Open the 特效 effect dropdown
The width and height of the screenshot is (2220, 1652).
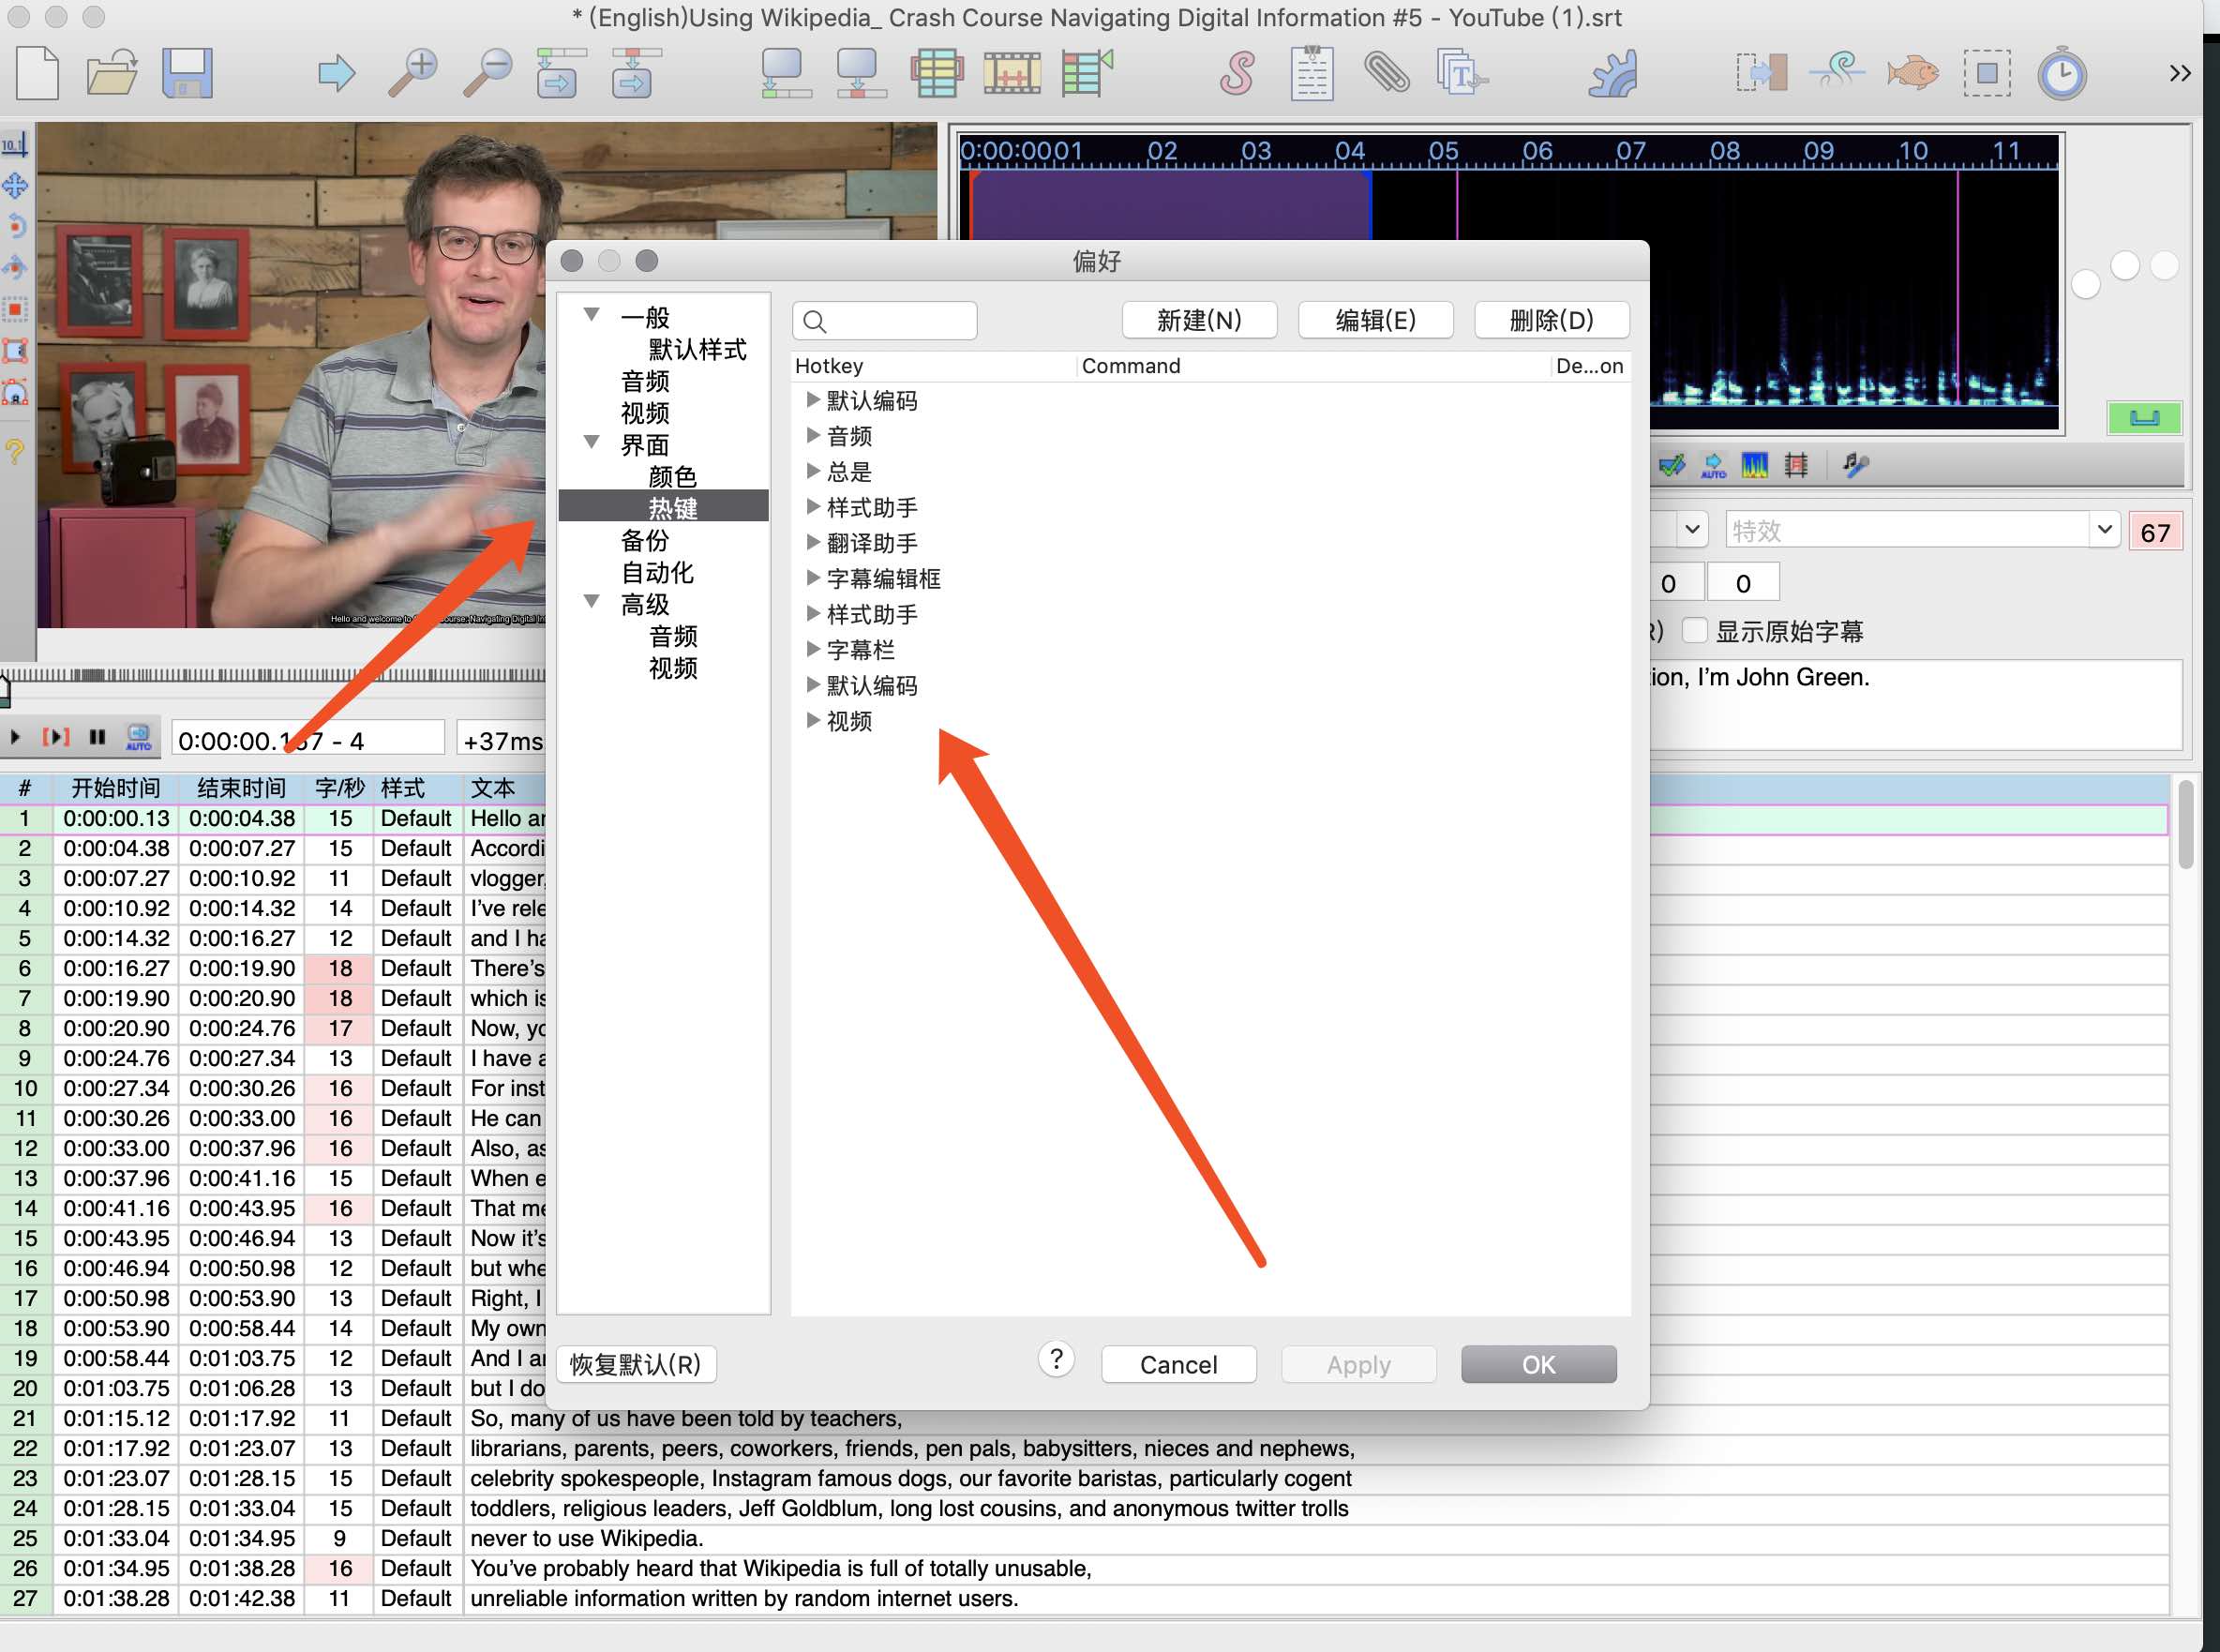[2104, 530]
